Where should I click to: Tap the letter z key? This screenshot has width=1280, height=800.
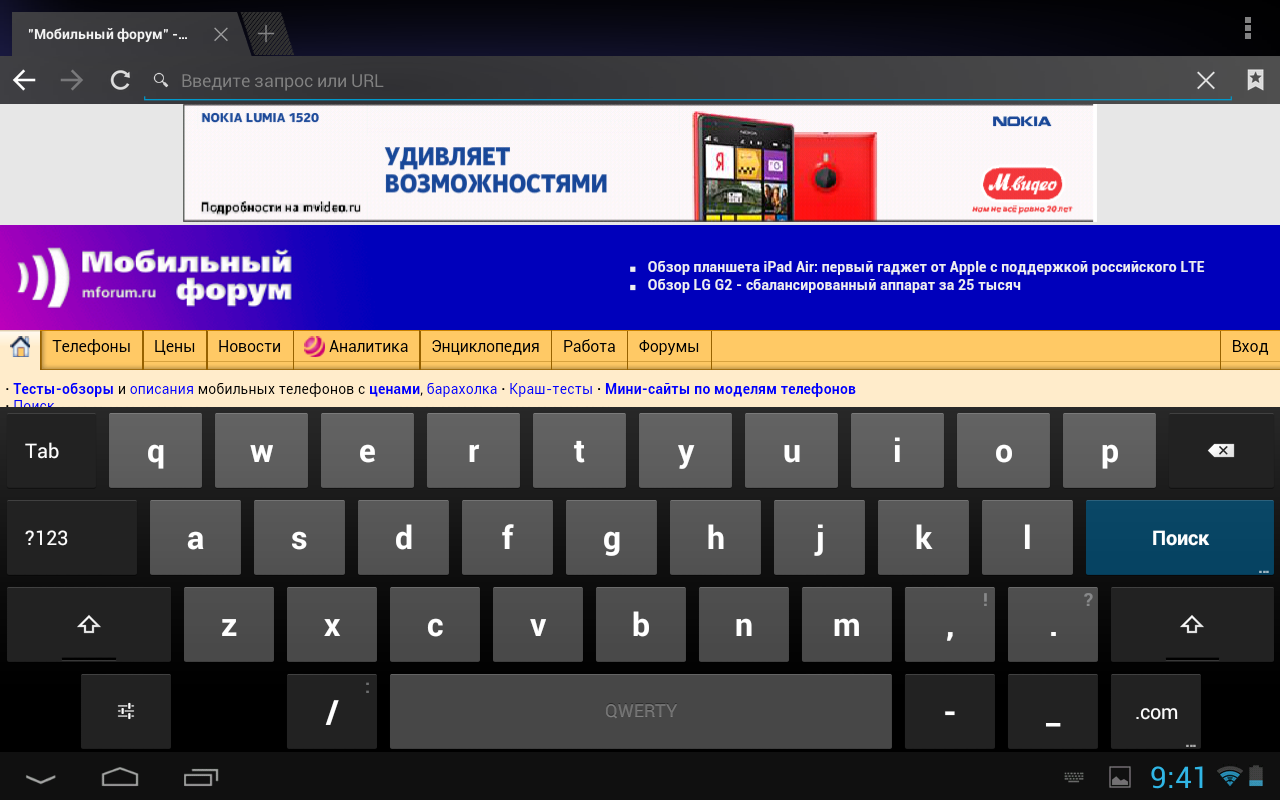(228, 625)
